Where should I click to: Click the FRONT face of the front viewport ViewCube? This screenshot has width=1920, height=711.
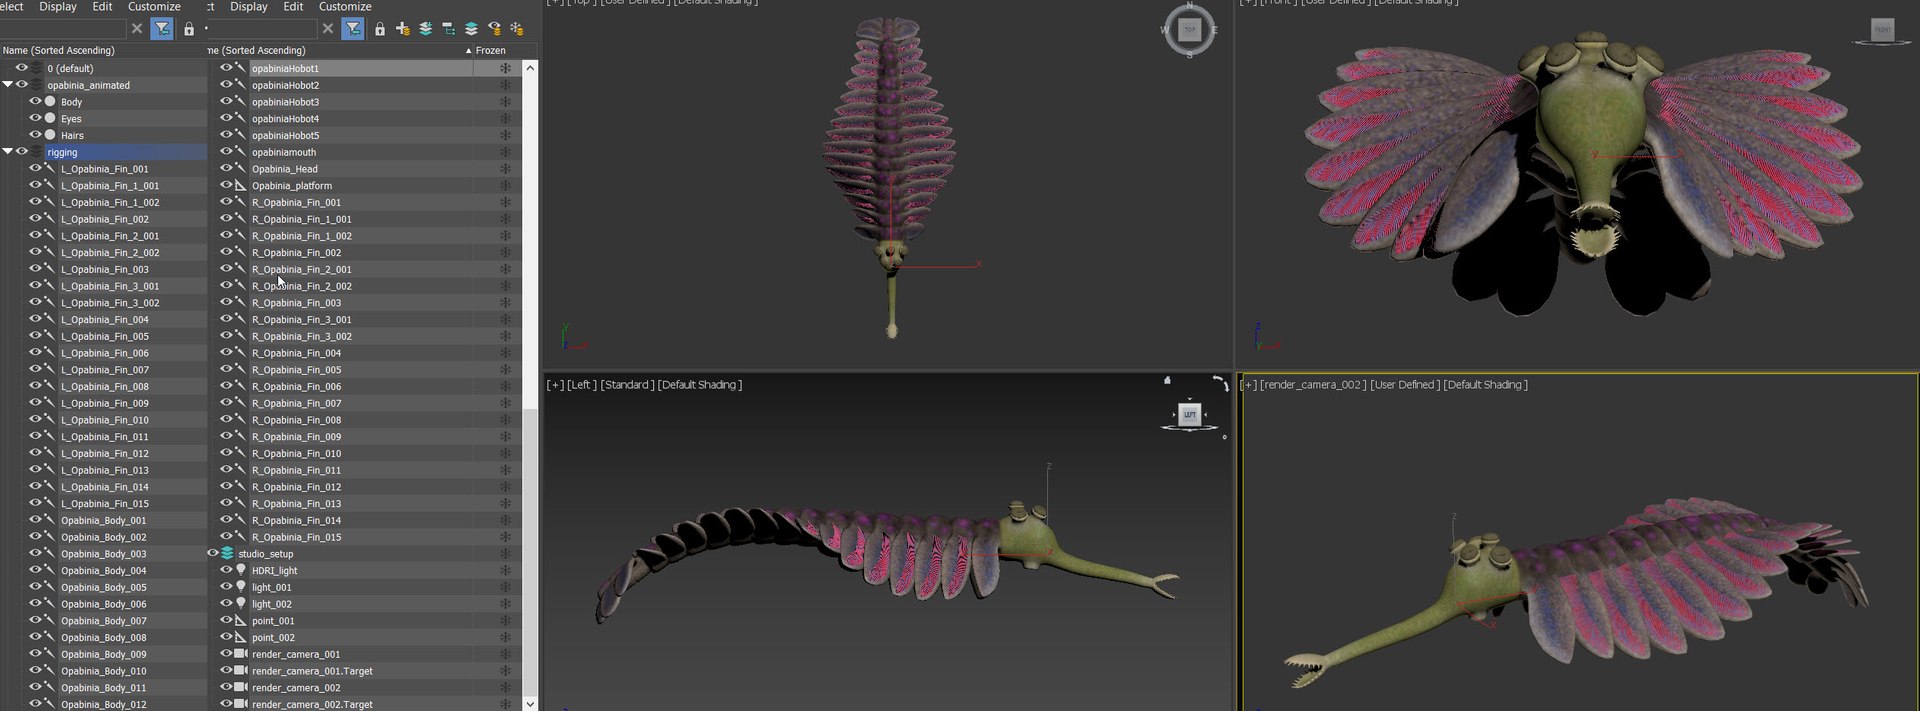pos(1882,30)
